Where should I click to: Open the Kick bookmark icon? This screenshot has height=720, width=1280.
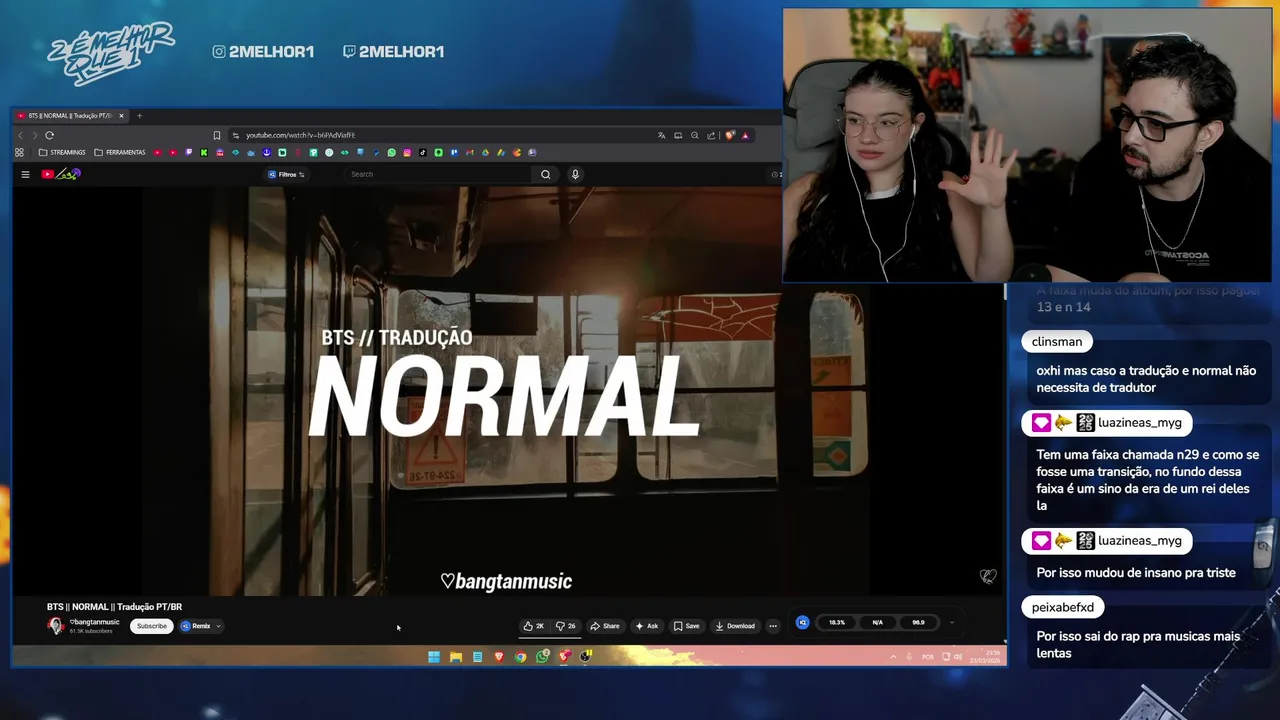pos(204,152)
